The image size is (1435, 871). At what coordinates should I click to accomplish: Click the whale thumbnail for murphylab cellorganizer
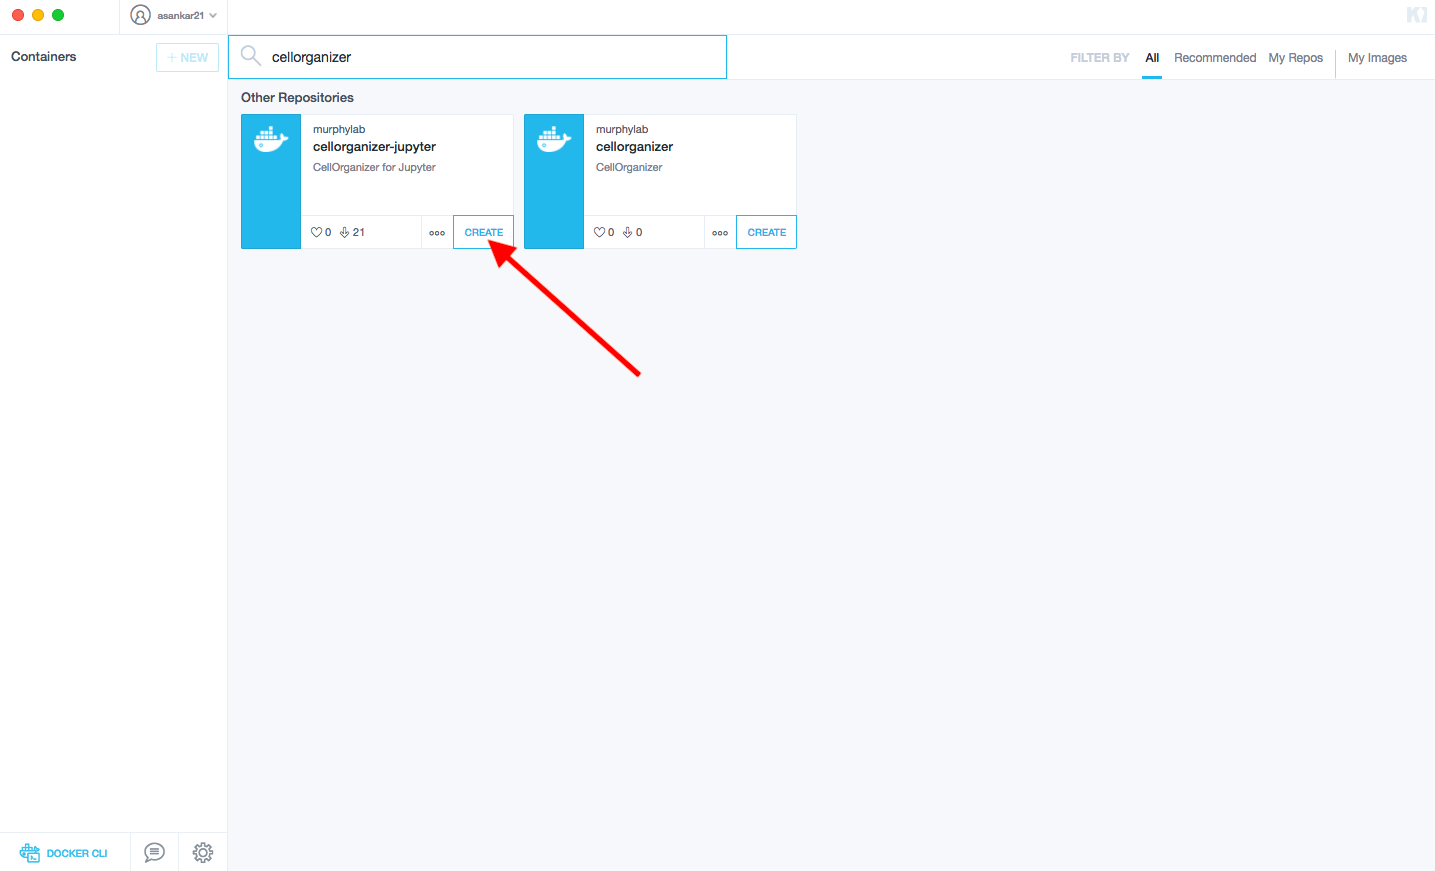[x=554, y=181]
